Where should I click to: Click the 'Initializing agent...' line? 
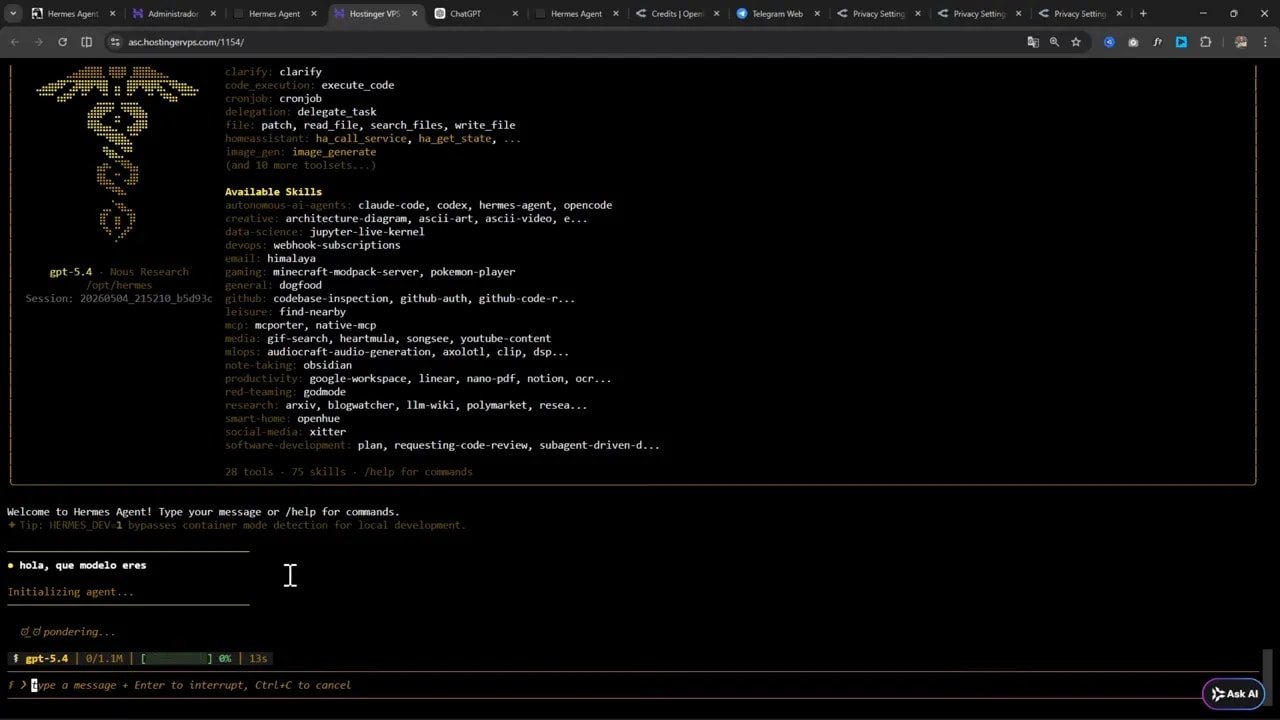coord(70,592)
